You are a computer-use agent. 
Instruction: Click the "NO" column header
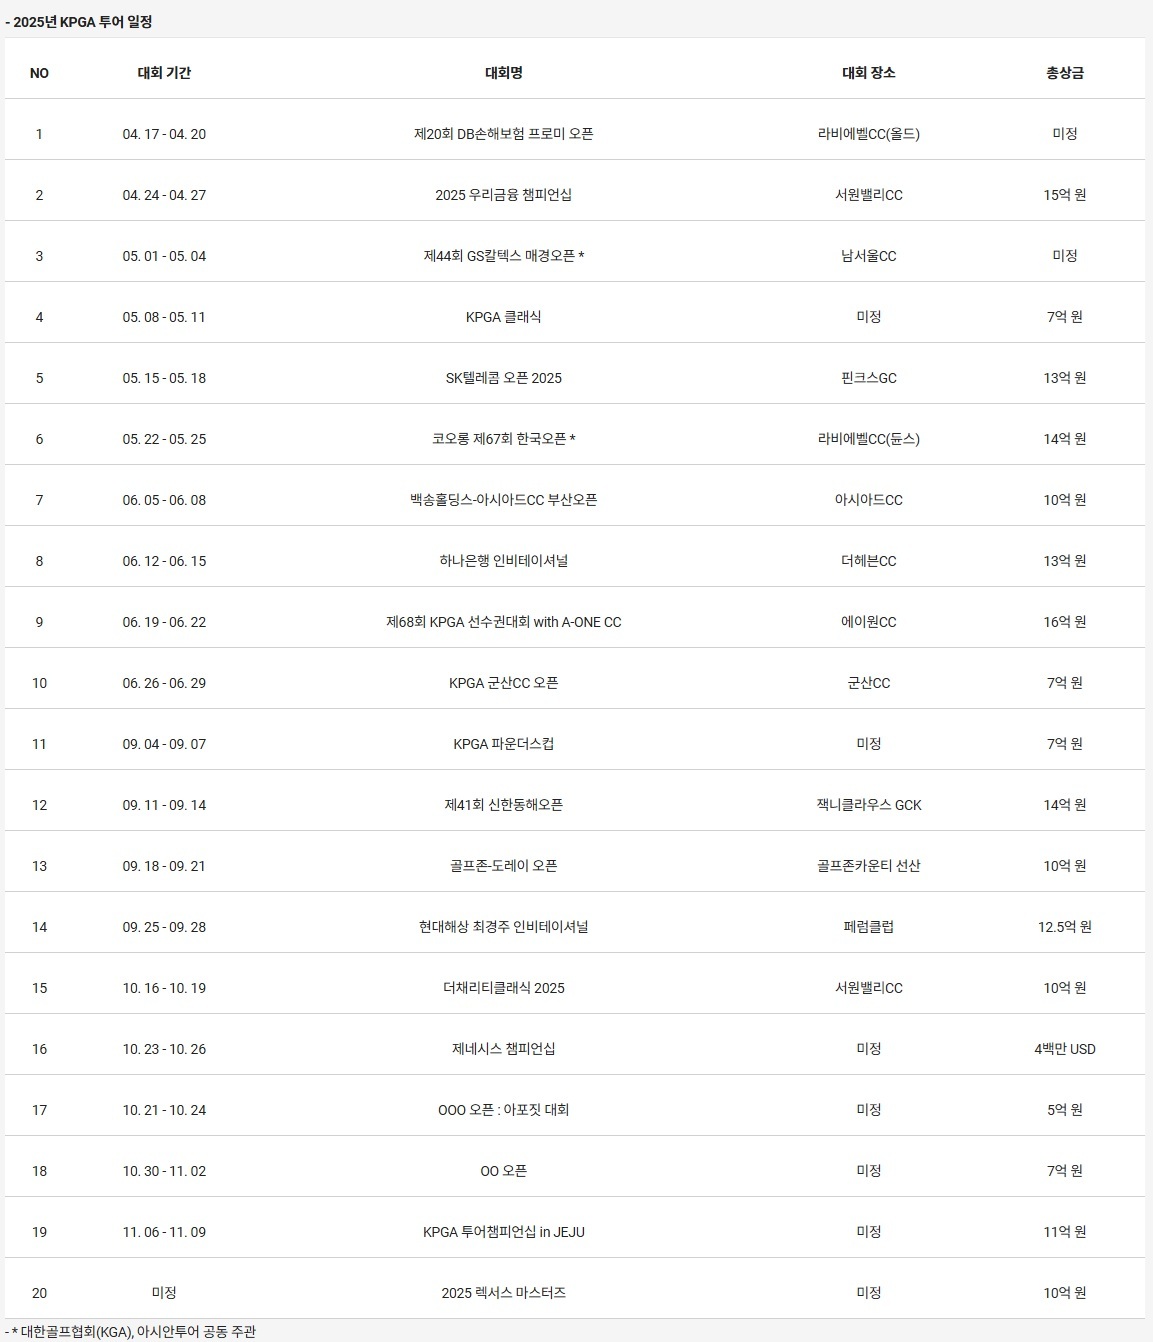click(x=39, y=73)
